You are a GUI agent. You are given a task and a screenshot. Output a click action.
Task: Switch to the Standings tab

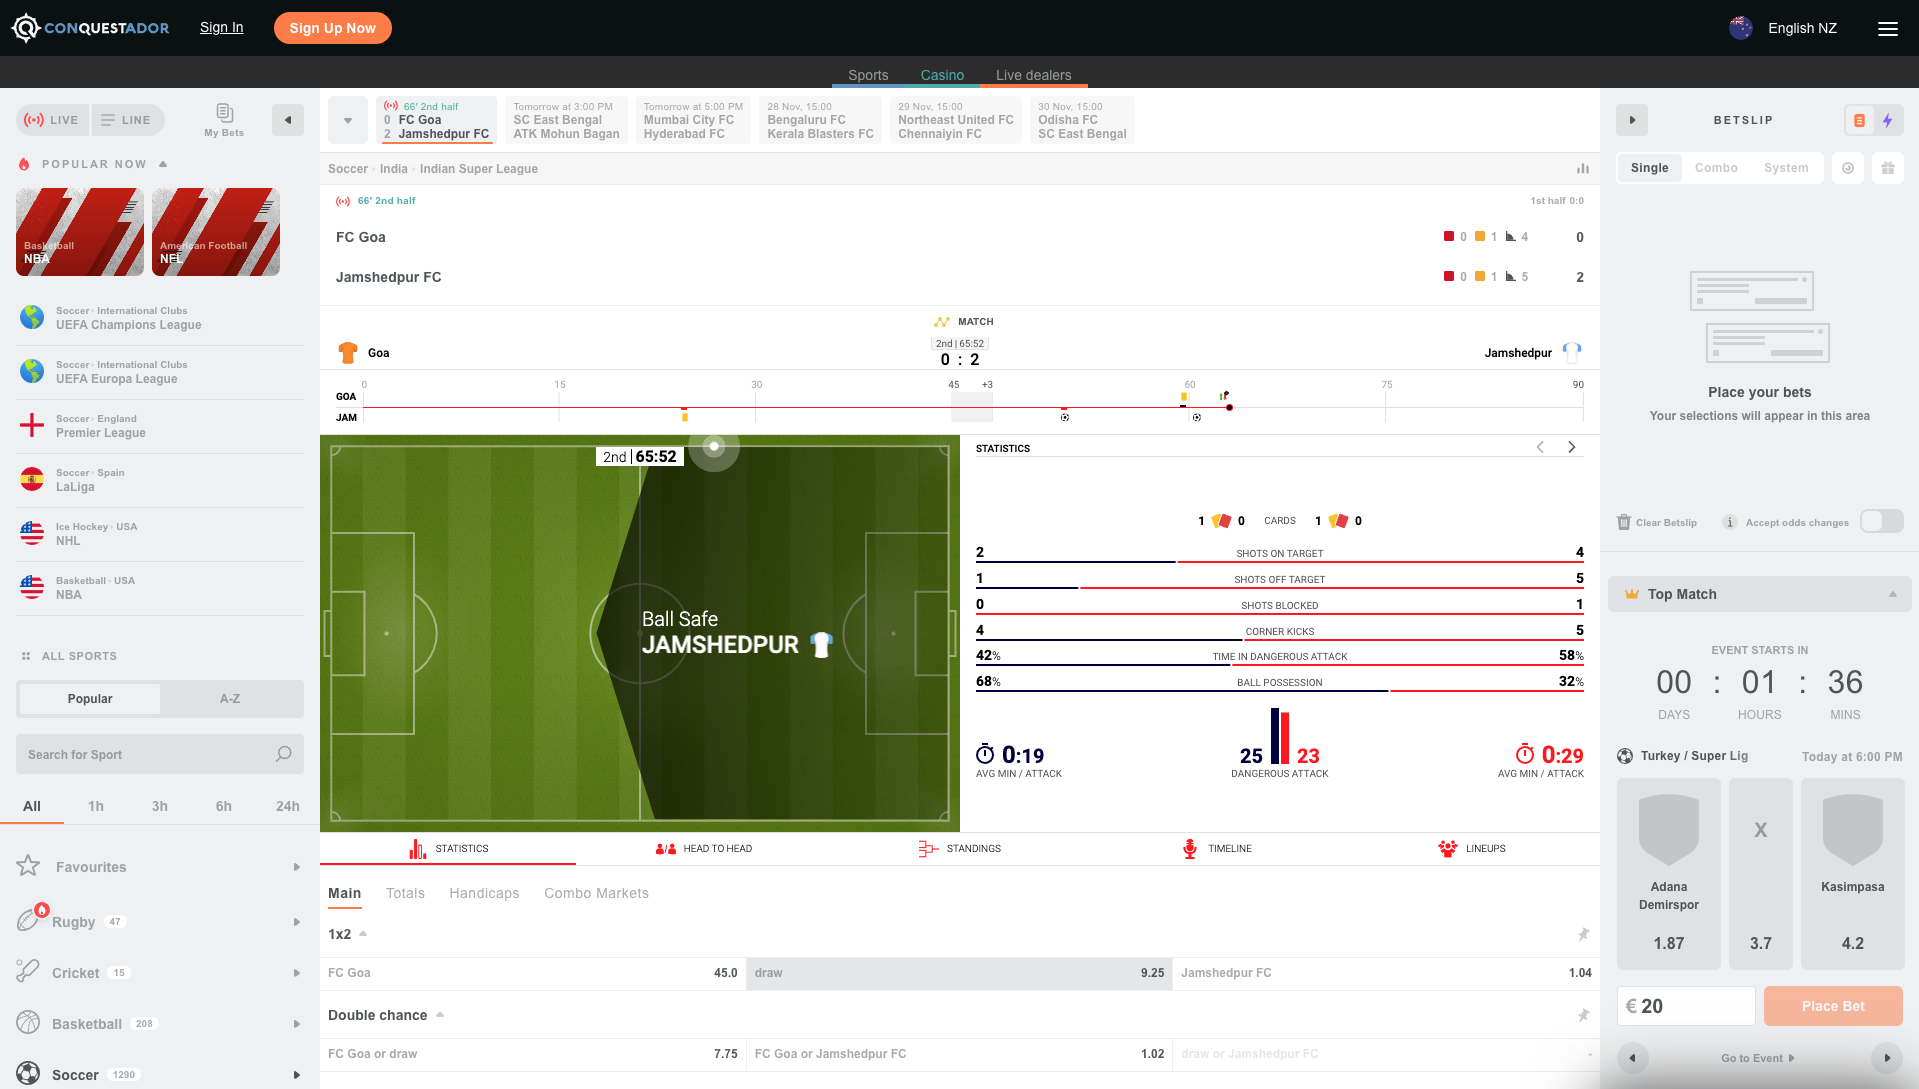[960, 848]
